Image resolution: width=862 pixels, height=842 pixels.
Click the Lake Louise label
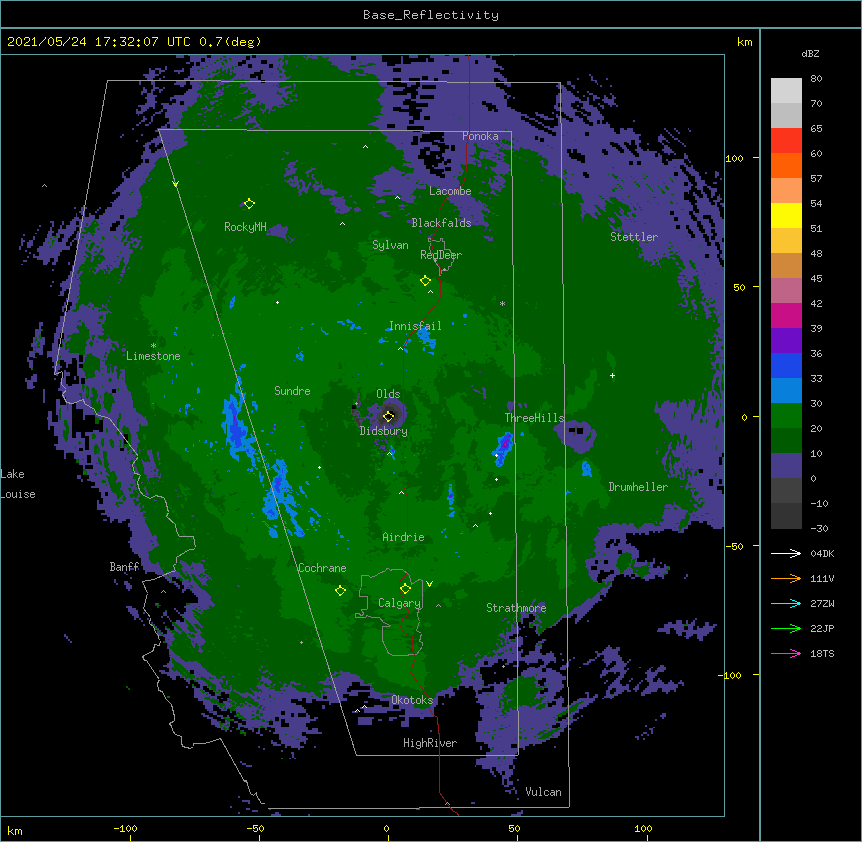18,484
